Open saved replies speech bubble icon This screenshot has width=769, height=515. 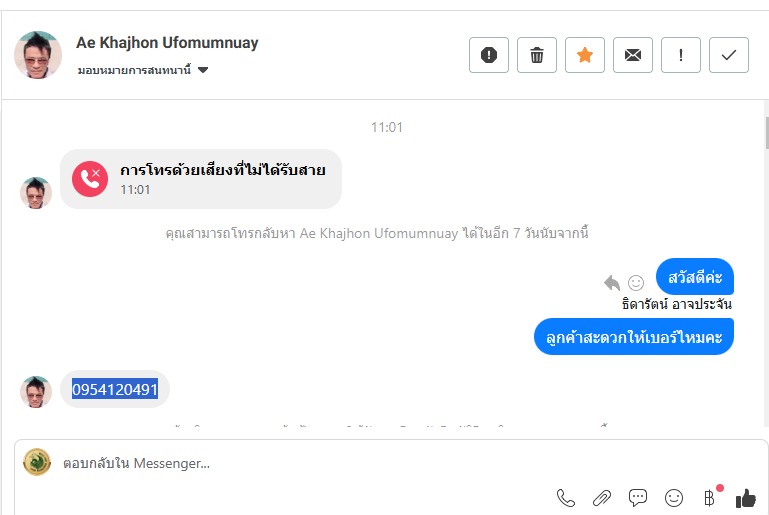pos(638,497)
